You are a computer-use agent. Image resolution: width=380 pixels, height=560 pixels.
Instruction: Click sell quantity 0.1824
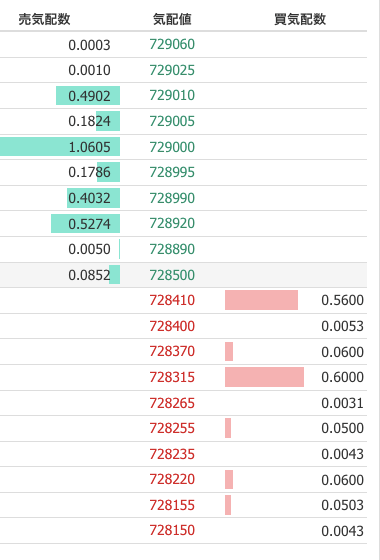pyautogui.click(x=89, y=121)
